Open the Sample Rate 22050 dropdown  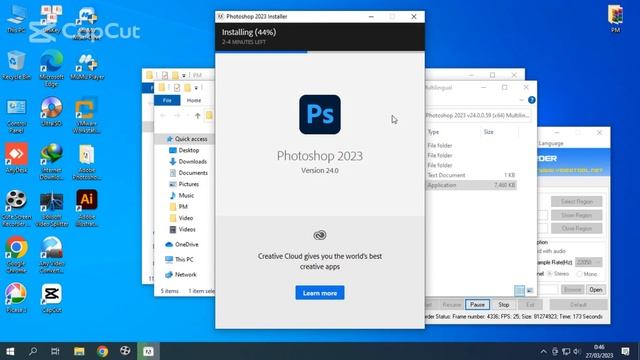click(x=588, y=262)
